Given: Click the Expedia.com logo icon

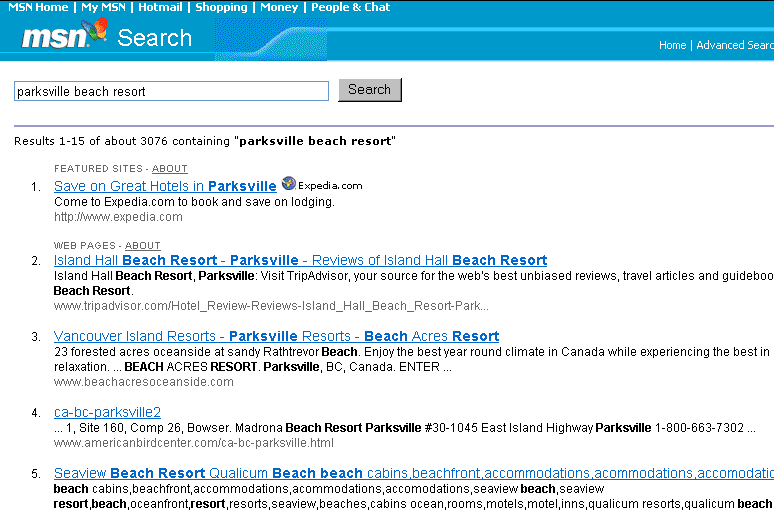Looking at the screenshot, I should click(289, 184).
